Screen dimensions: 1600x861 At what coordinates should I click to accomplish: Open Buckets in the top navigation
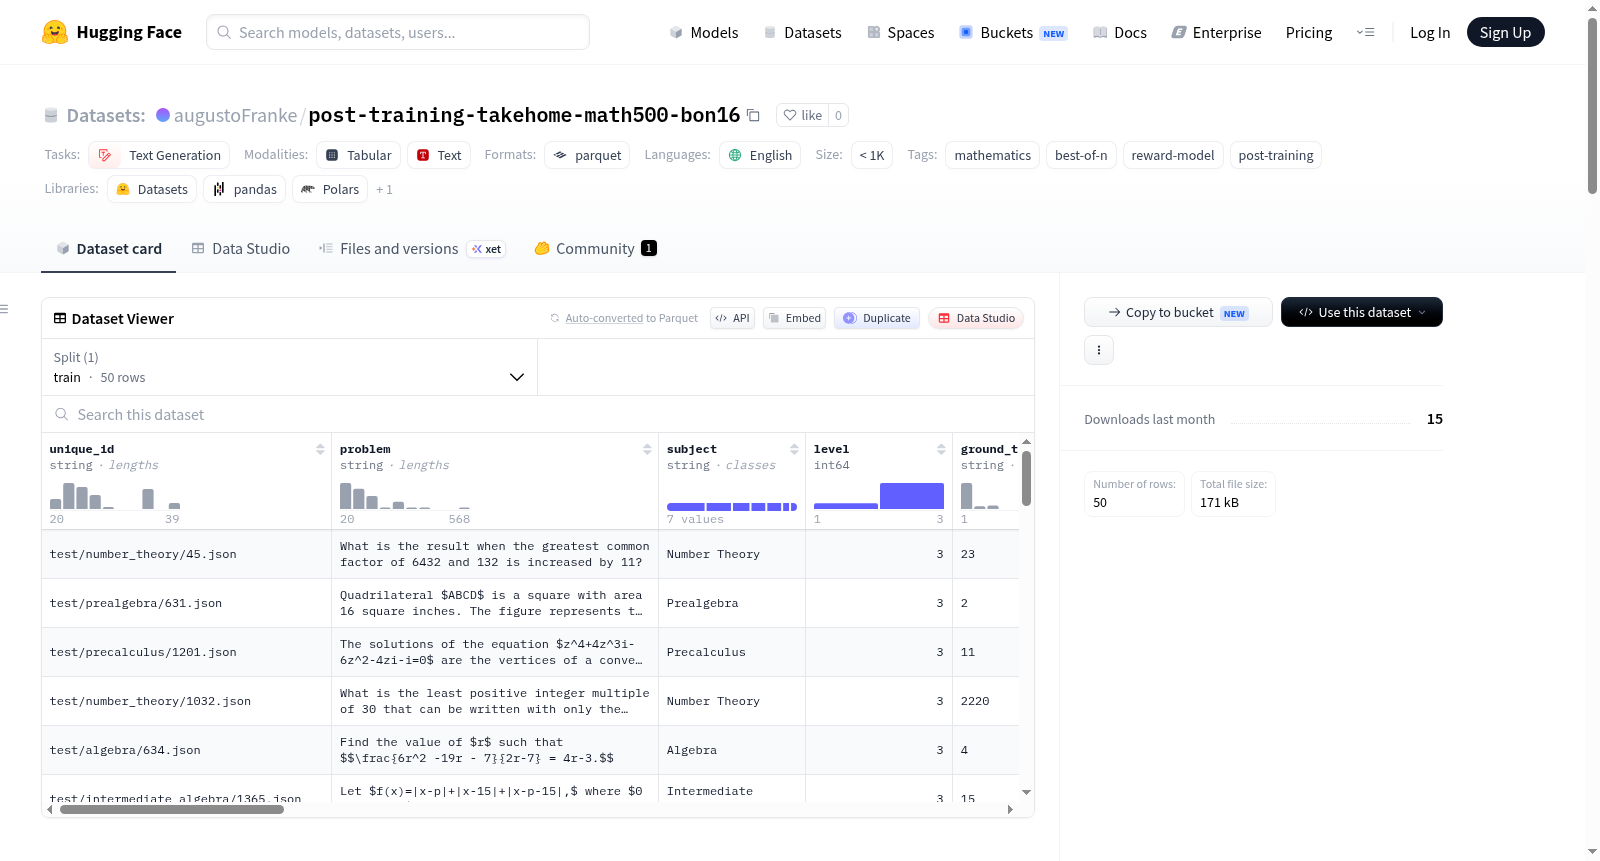pos(1013,32)
